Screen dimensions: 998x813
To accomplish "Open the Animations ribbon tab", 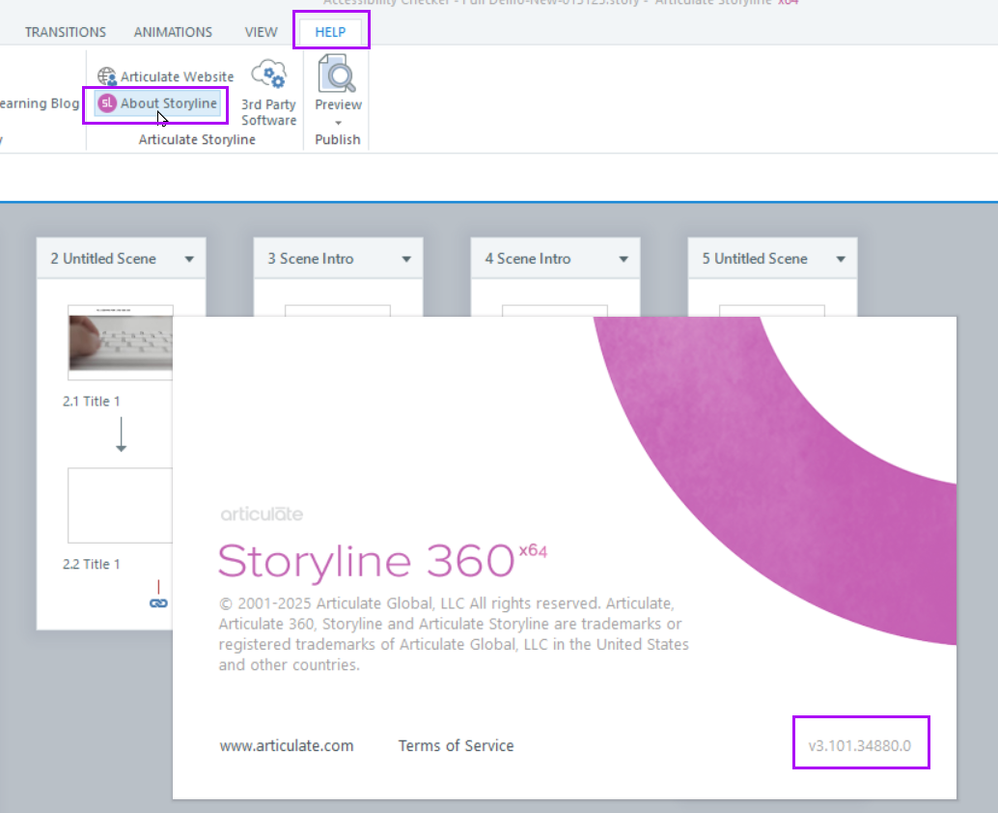I will pyautogui.click(x=173, y=32).
